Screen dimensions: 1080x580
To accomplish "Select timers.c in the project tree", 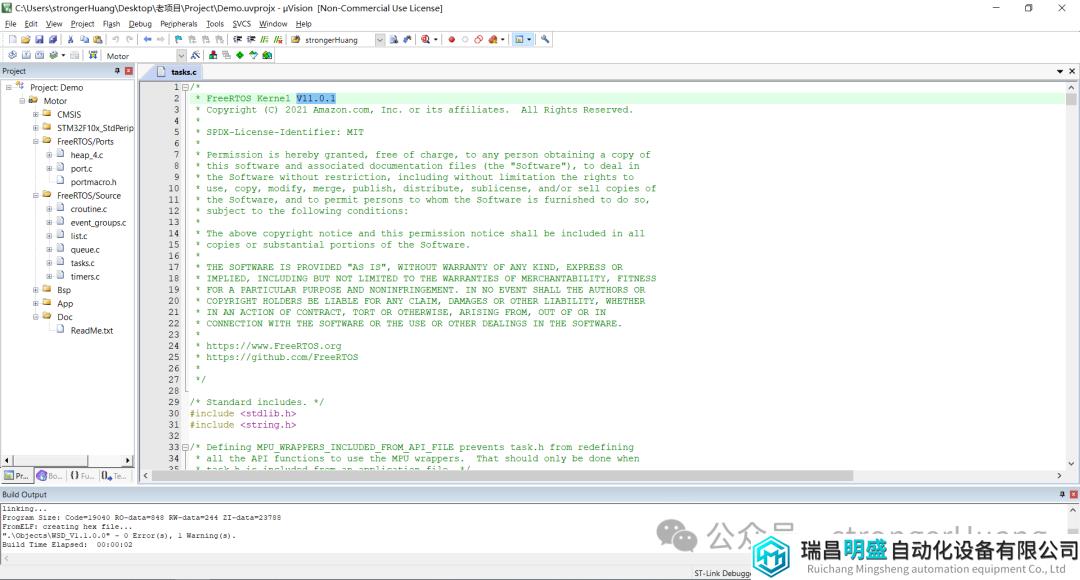I will pos(85,277).
